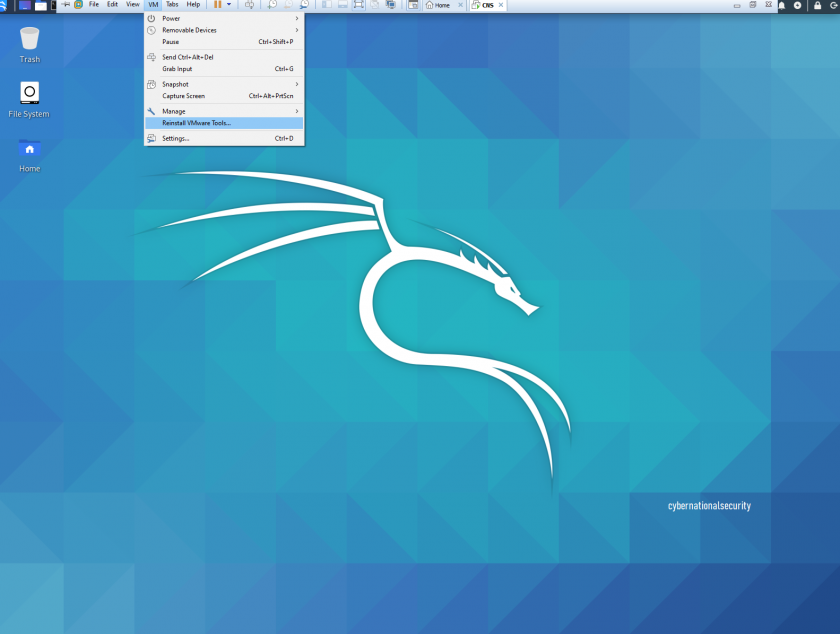The width and height of the screenshot is (840, 634).
Task: Open the Snapshot Manager toolbar icon
Action: click(x=304, y=5)
